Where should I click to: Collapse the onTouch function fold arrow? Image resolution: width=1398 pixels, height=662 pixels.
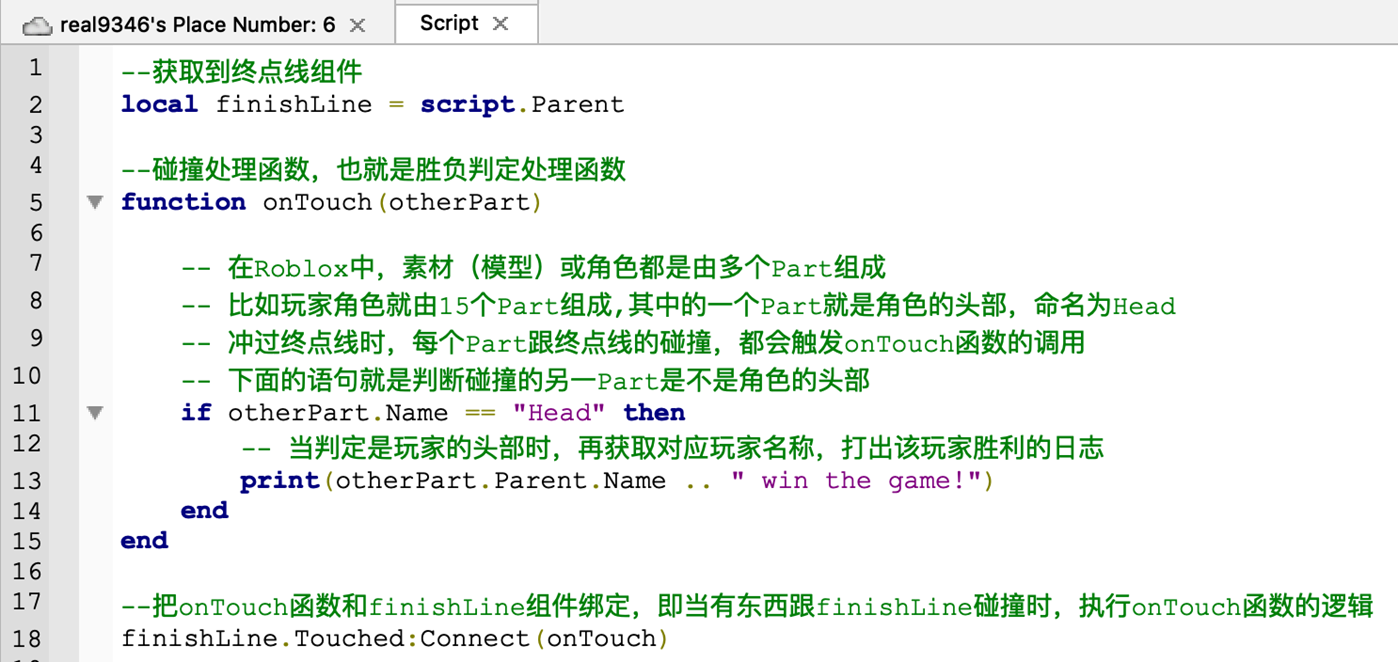tap(95, 202)
